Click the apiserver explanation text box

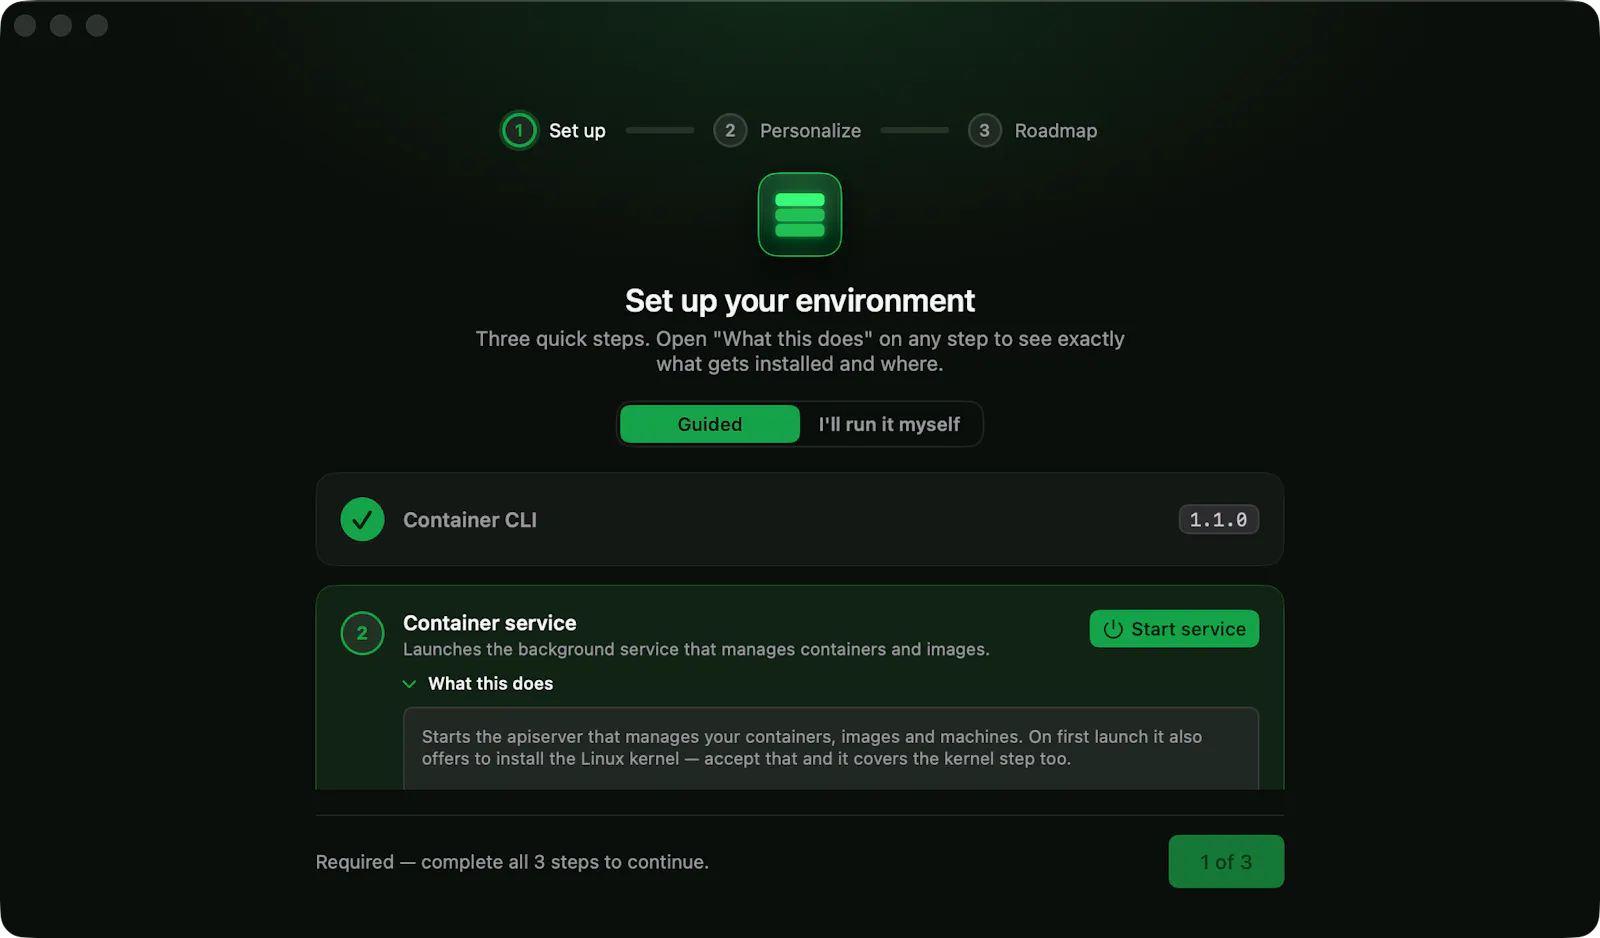831,748
